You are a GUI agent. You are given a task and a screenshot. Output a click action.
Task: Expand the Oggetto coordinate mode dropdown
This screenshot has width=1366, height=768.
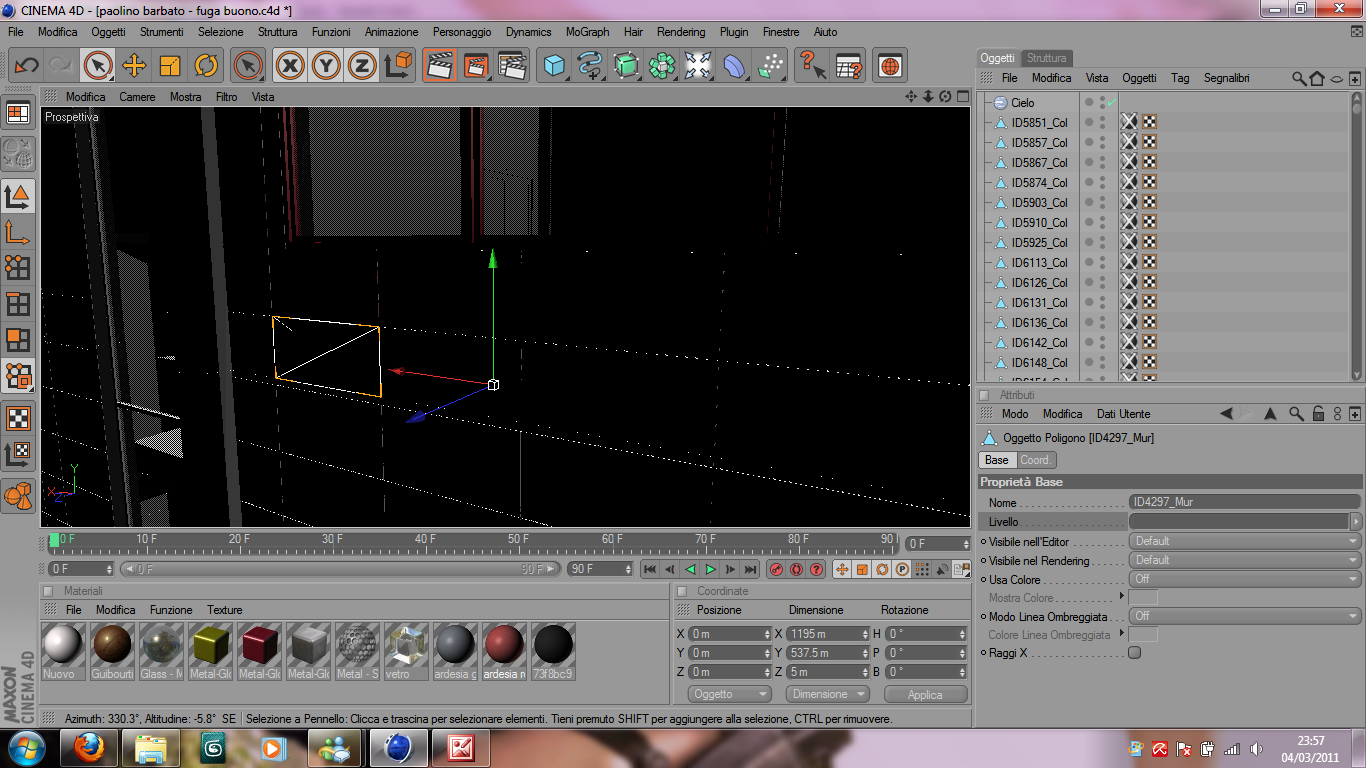(729, 694)
